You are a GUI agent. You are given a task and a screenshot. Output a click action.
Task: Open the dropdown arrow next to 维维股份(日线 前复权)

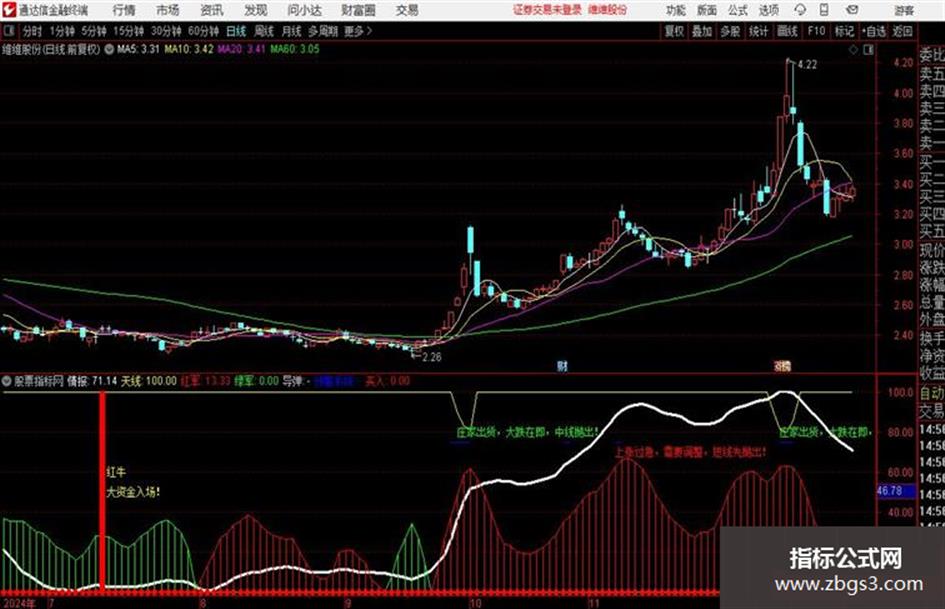pos(109,49)
